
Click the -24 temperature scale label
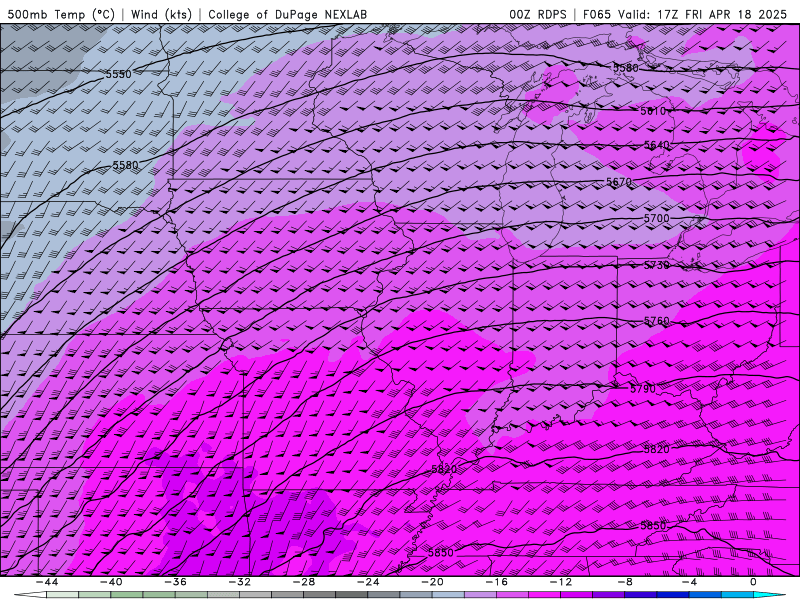(x=368, y=583)
